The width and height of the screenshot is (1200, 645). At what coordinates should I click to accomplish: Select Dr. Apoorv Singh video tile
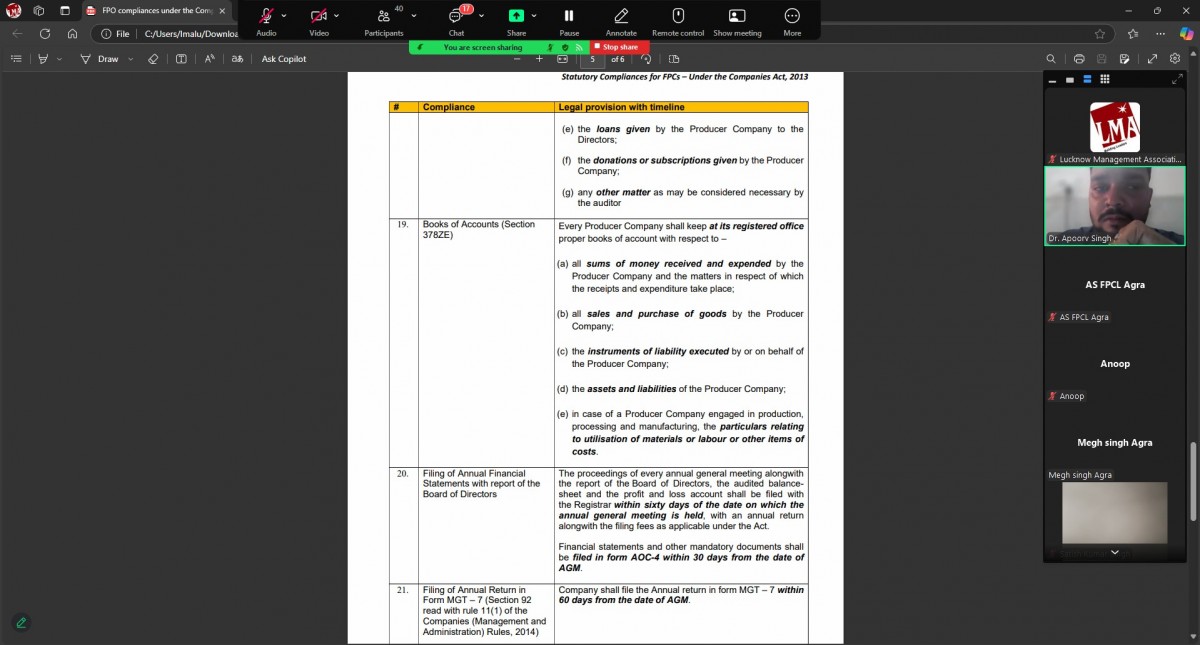(1115, 206)
